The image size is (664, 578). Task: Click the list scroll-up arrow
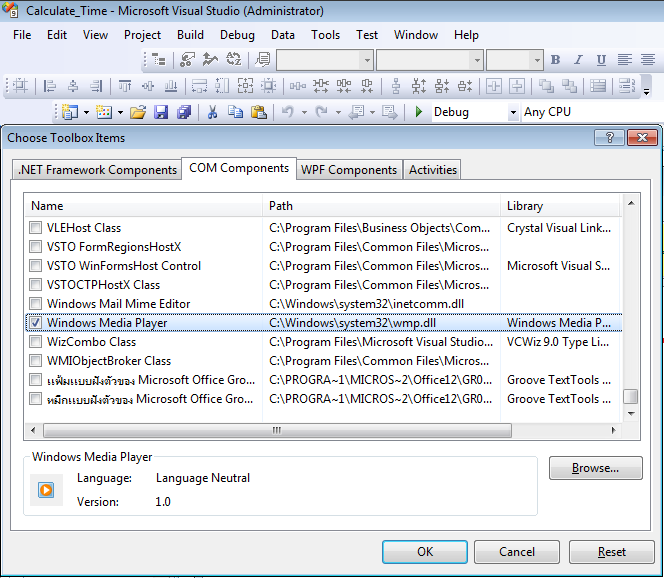pos(631,203)
